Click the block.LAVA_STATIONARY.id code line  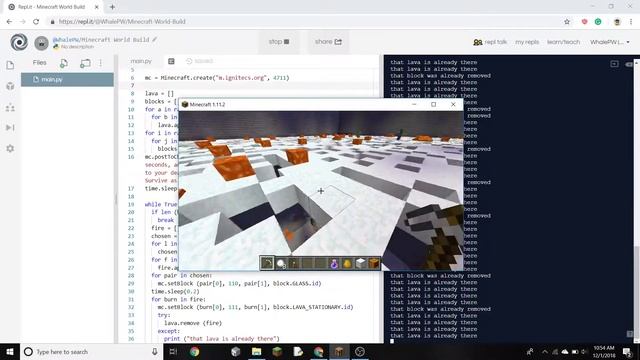255,307
